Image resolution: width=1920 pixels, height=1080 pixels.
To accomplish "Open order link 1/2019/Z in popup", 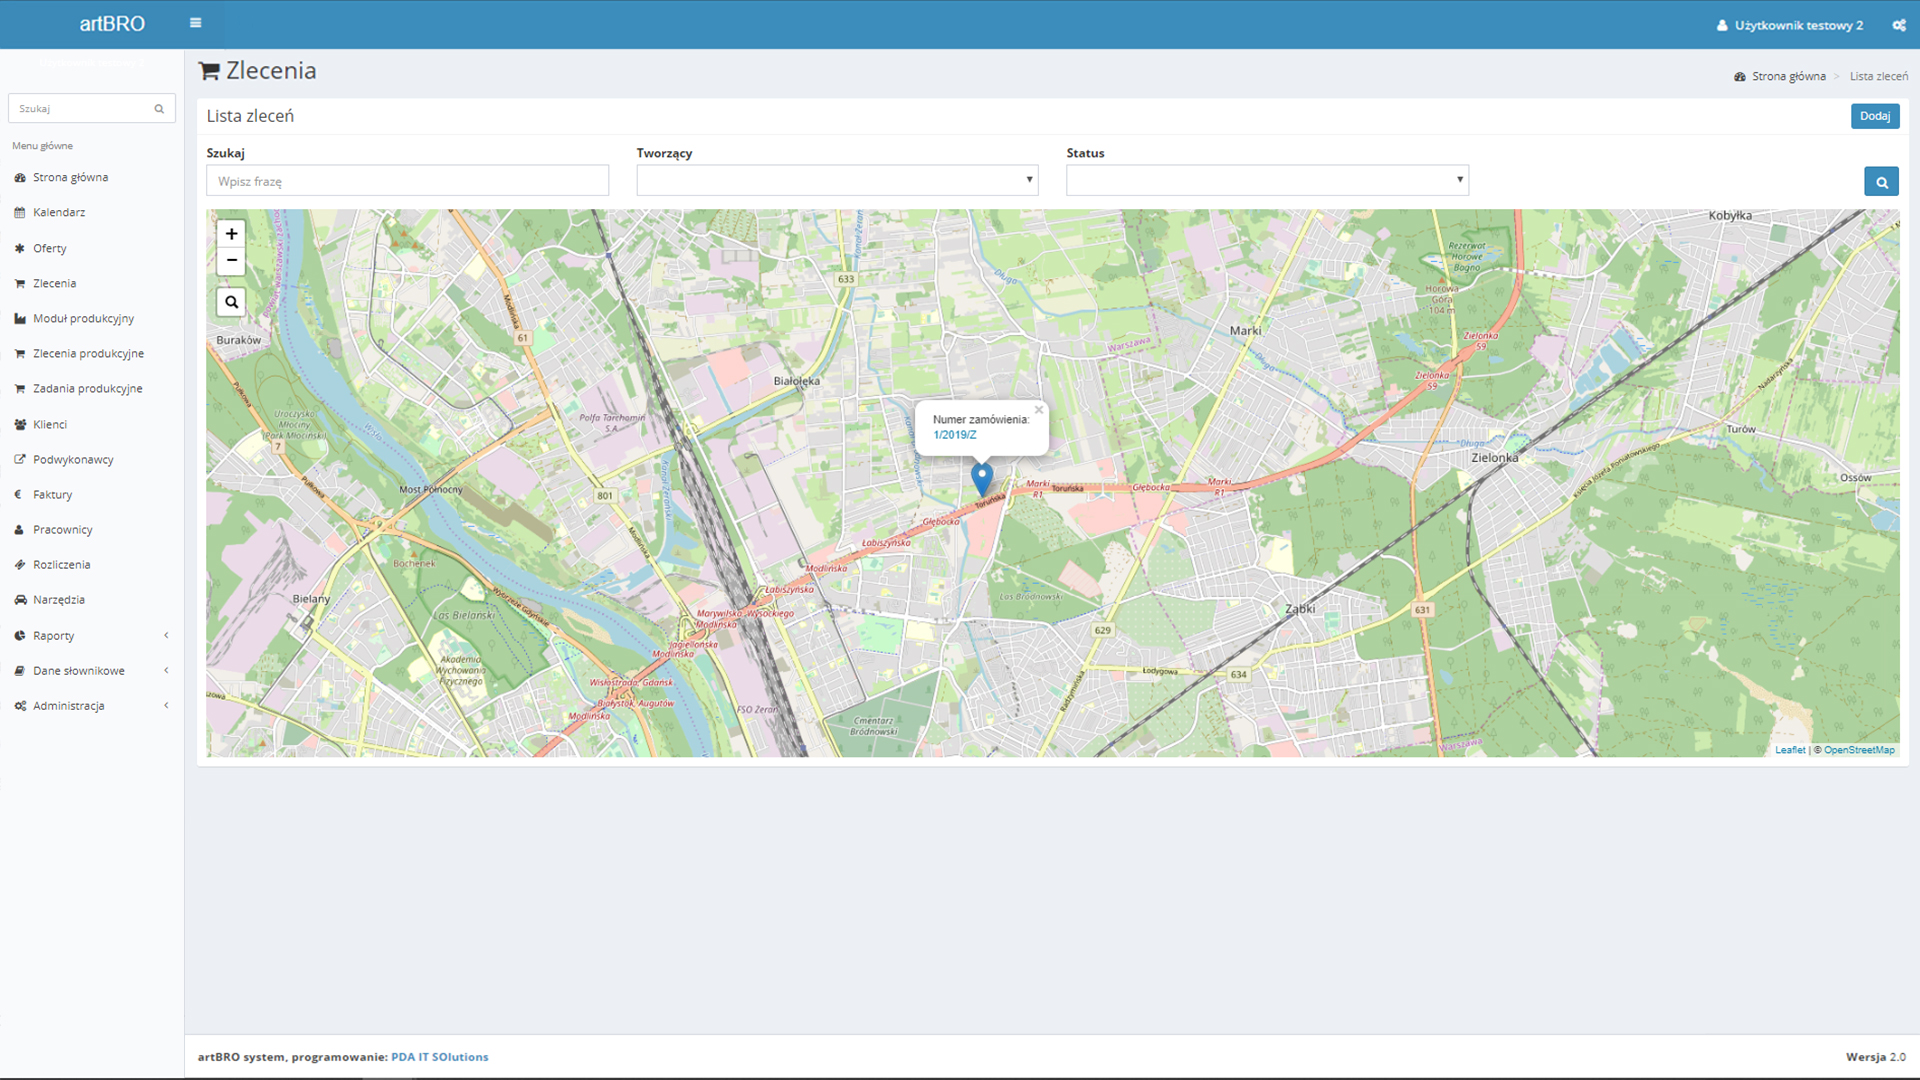I will coord(954,435).
